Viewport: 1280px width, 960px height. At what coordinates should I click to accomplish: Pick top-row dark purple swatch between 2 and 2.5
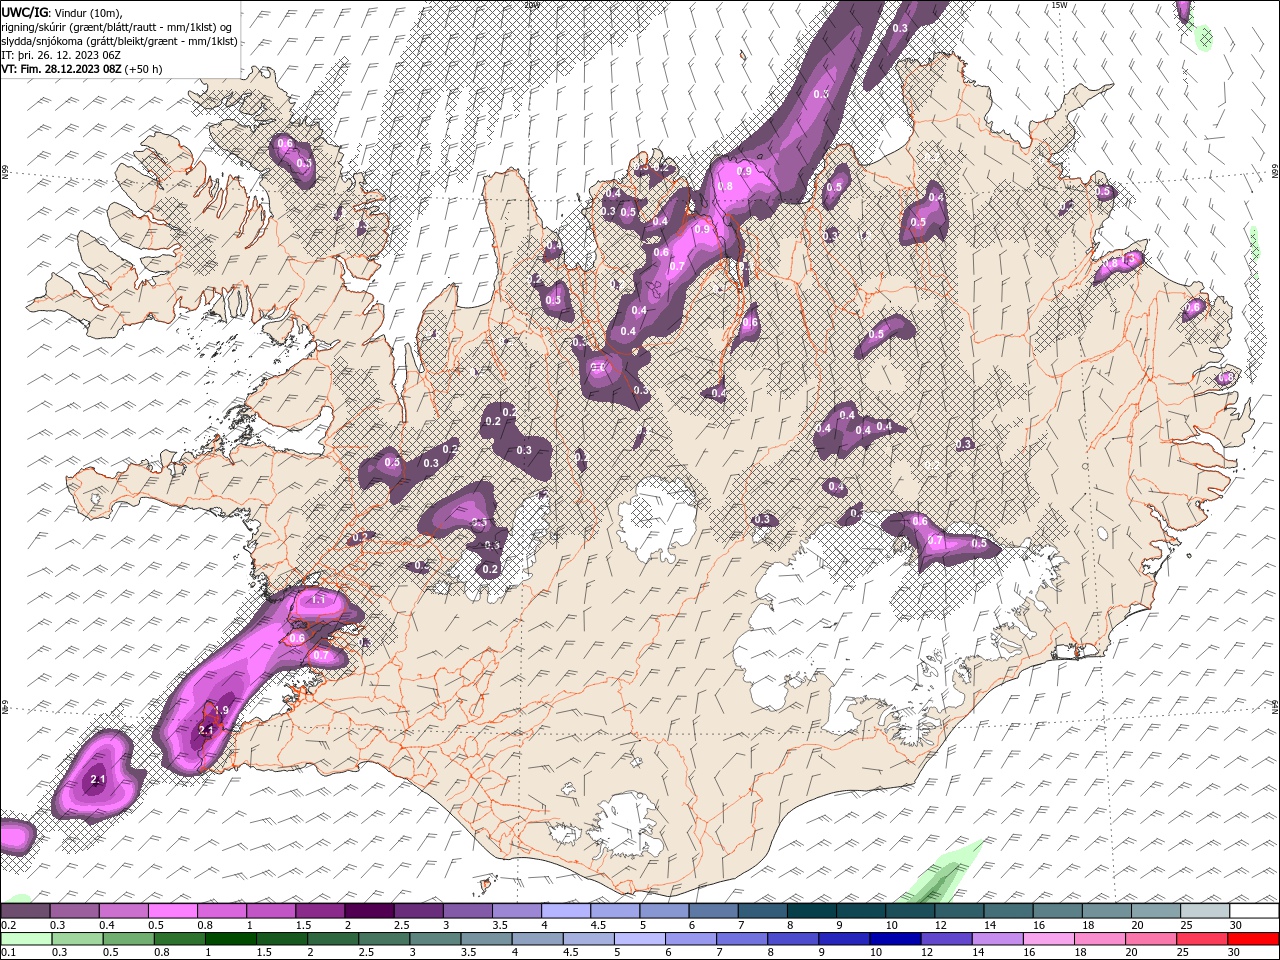tap(368, 911)
